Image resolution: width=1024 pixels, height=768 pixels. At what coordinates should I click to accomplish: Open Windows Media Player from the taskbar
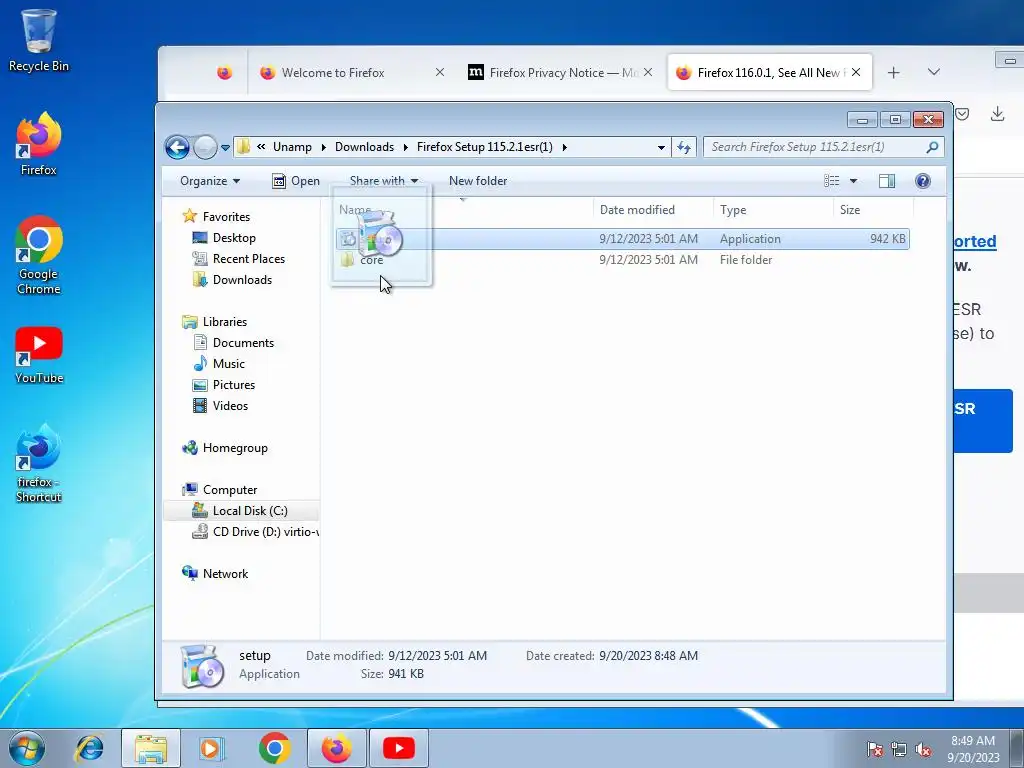(210, 748)
